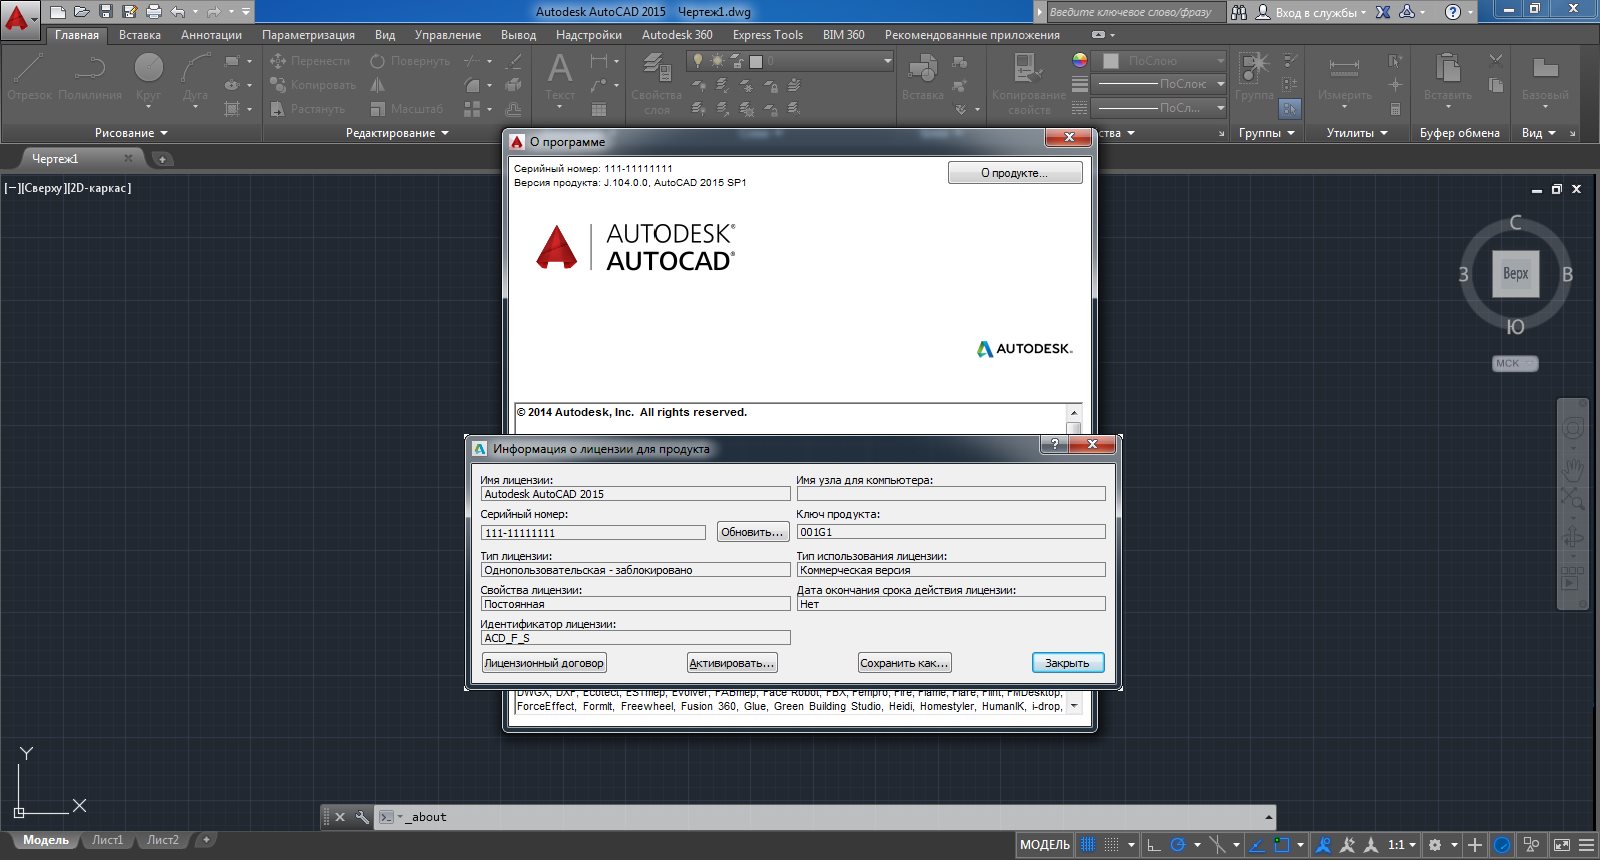Open the Параметризация ribbon tab
1600x860 pixels.
tap(308, 35)
